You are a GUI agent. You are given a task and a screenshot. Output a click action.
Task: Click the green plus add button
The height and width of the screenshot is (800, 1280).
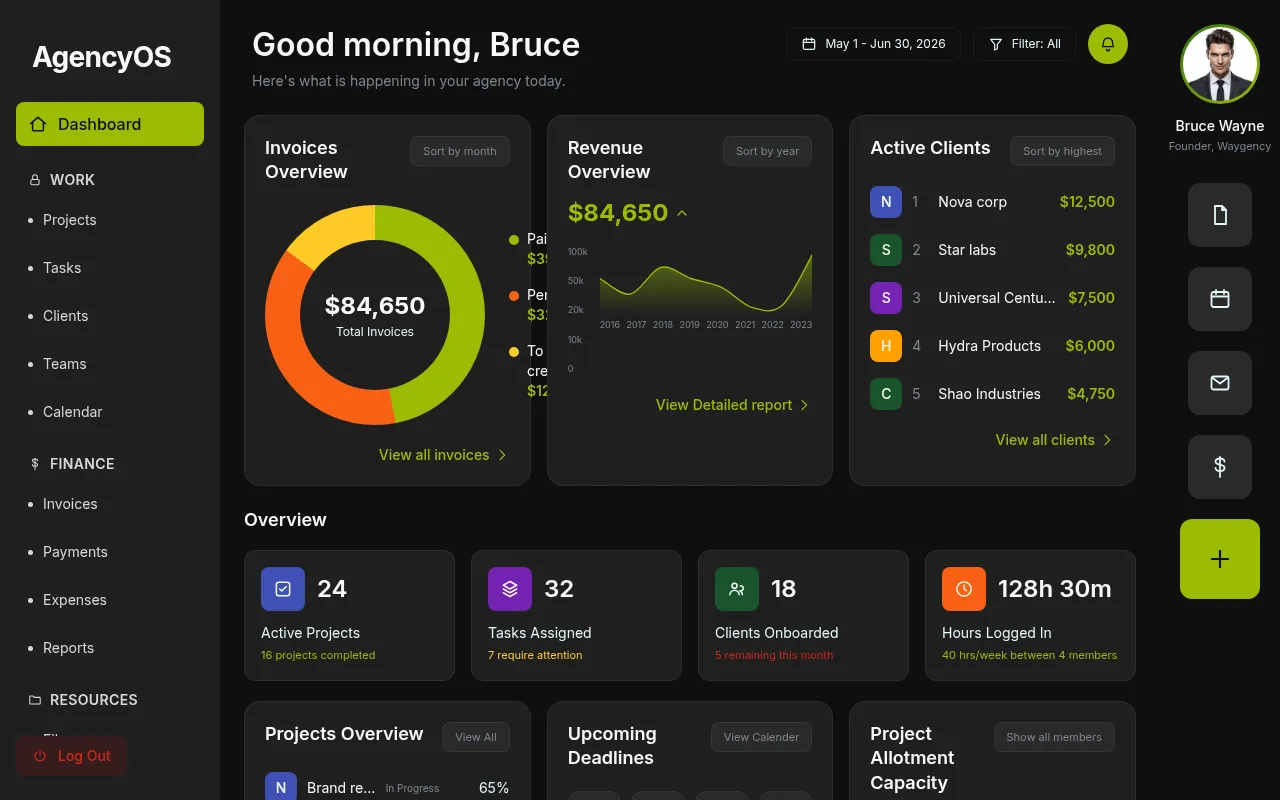pyautogui.click(x=1220, y=559)
